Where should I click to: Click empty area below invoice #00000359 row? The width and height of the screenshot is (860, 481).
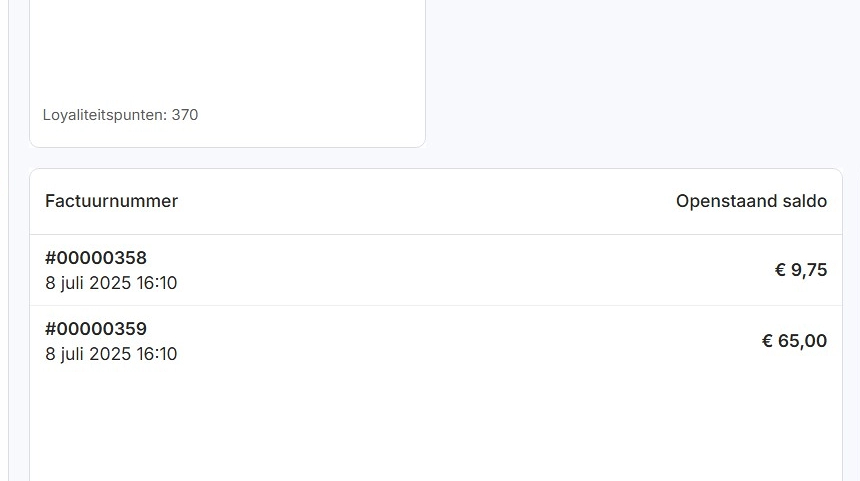[436, 428]
